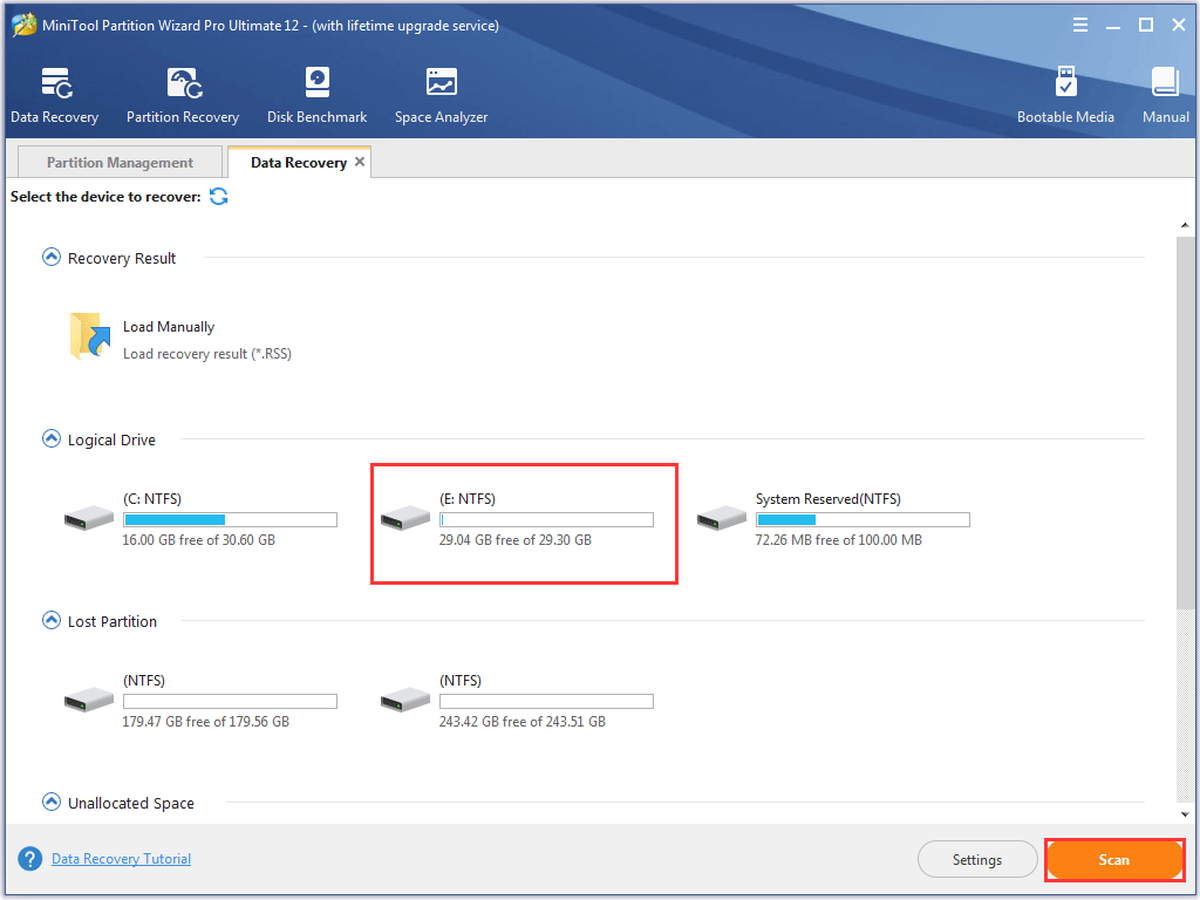Image resolution: width=1200 pixels, height=900 pixels.
Task: Collapse the Lost Partition section
Action: [51, 621]
